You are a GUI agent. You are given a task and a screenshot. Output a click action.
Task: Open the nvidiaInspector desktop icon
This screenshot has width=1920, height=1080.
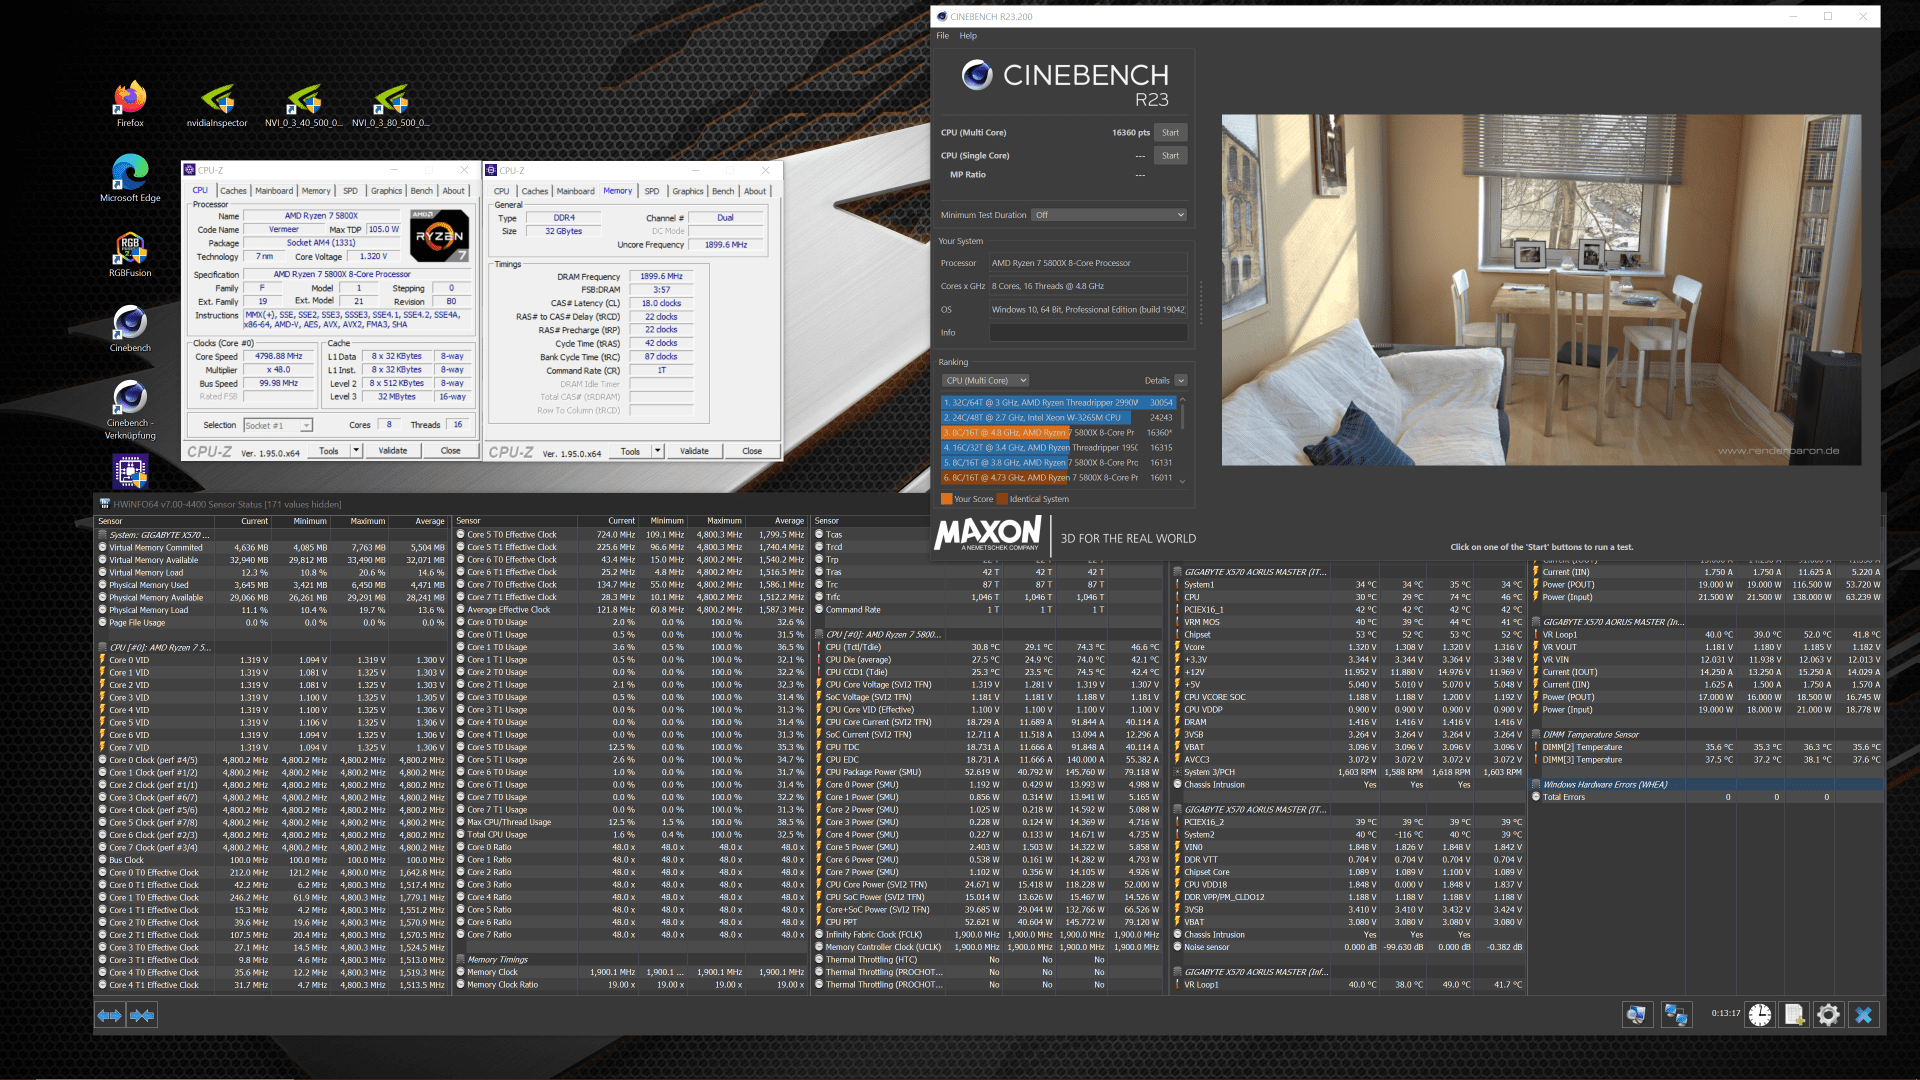[x=217, y=104]
